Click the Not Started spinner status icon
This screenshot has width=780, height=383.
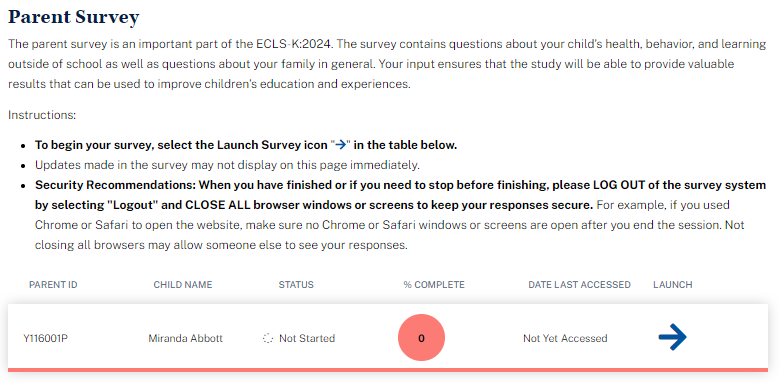pos(268,339)
